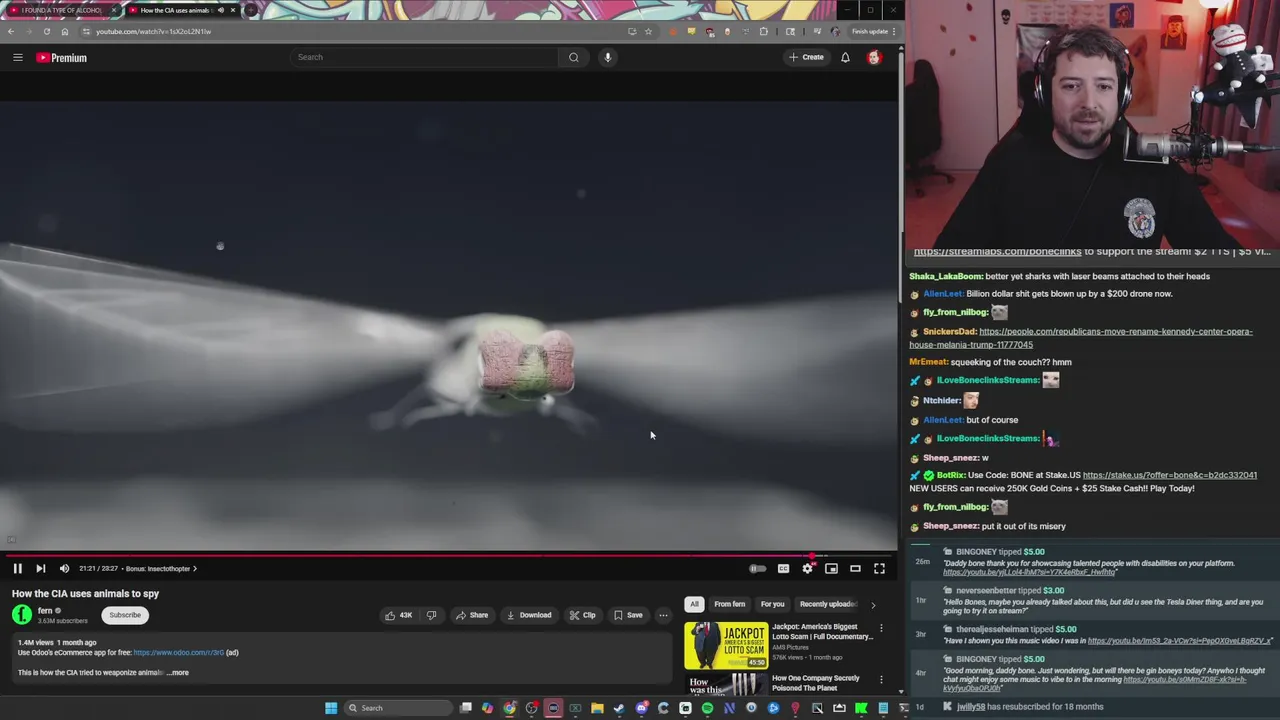Pause the YouTube video
The width and height of the screenshot is (1280, 720).
[x=17, y=568]
